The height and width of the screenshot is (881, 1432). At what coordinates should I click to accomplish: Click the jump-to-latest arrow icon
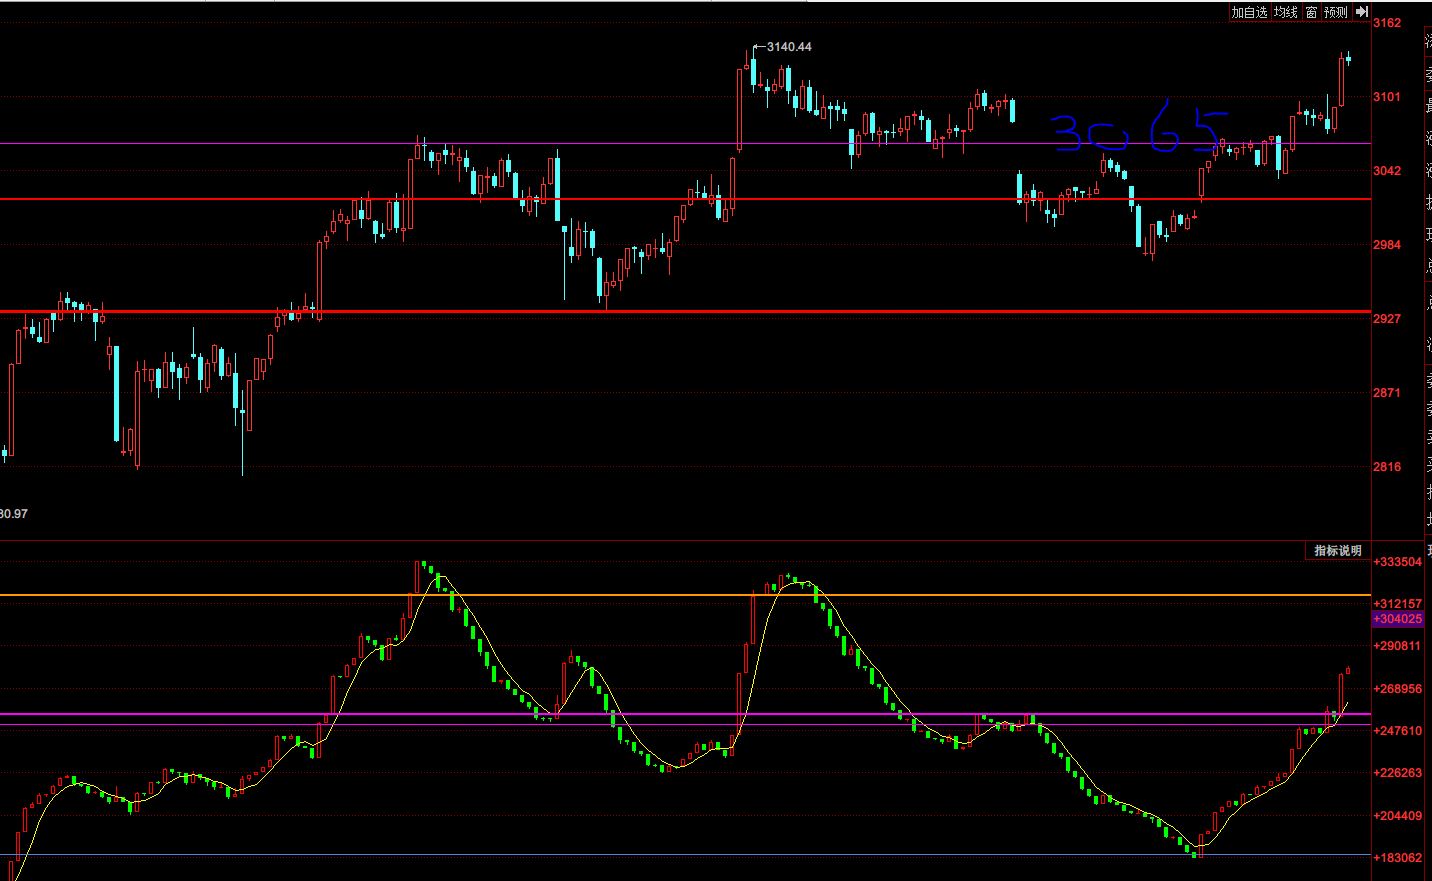click(1362, 12)
